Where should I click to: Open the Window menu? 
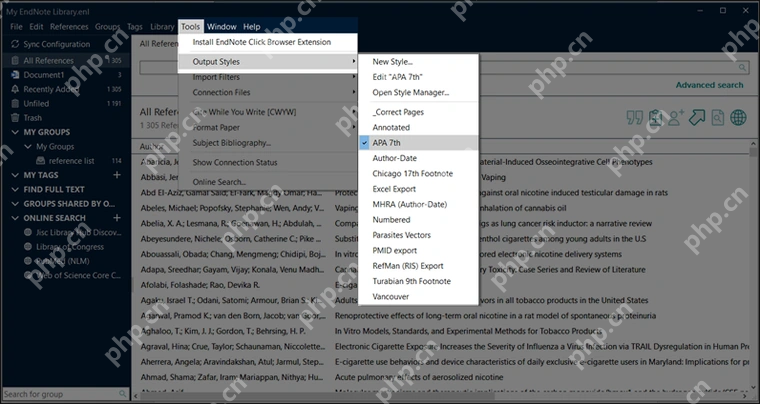coord(222,27)
